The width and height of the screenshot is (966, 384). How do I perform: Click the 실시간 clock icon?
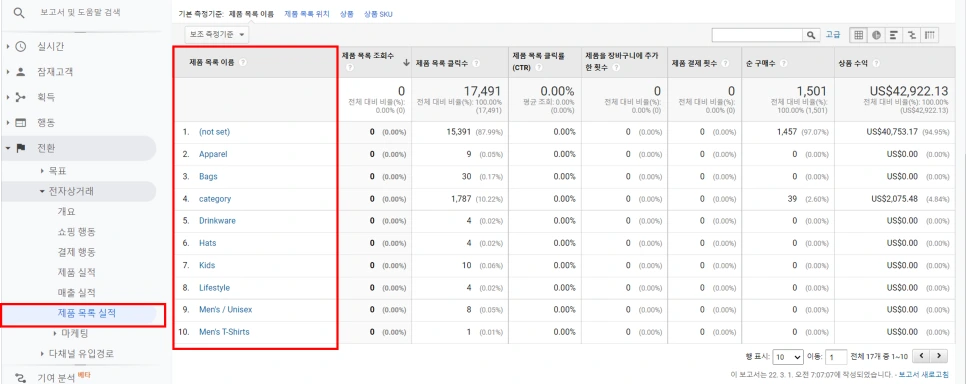20,46
